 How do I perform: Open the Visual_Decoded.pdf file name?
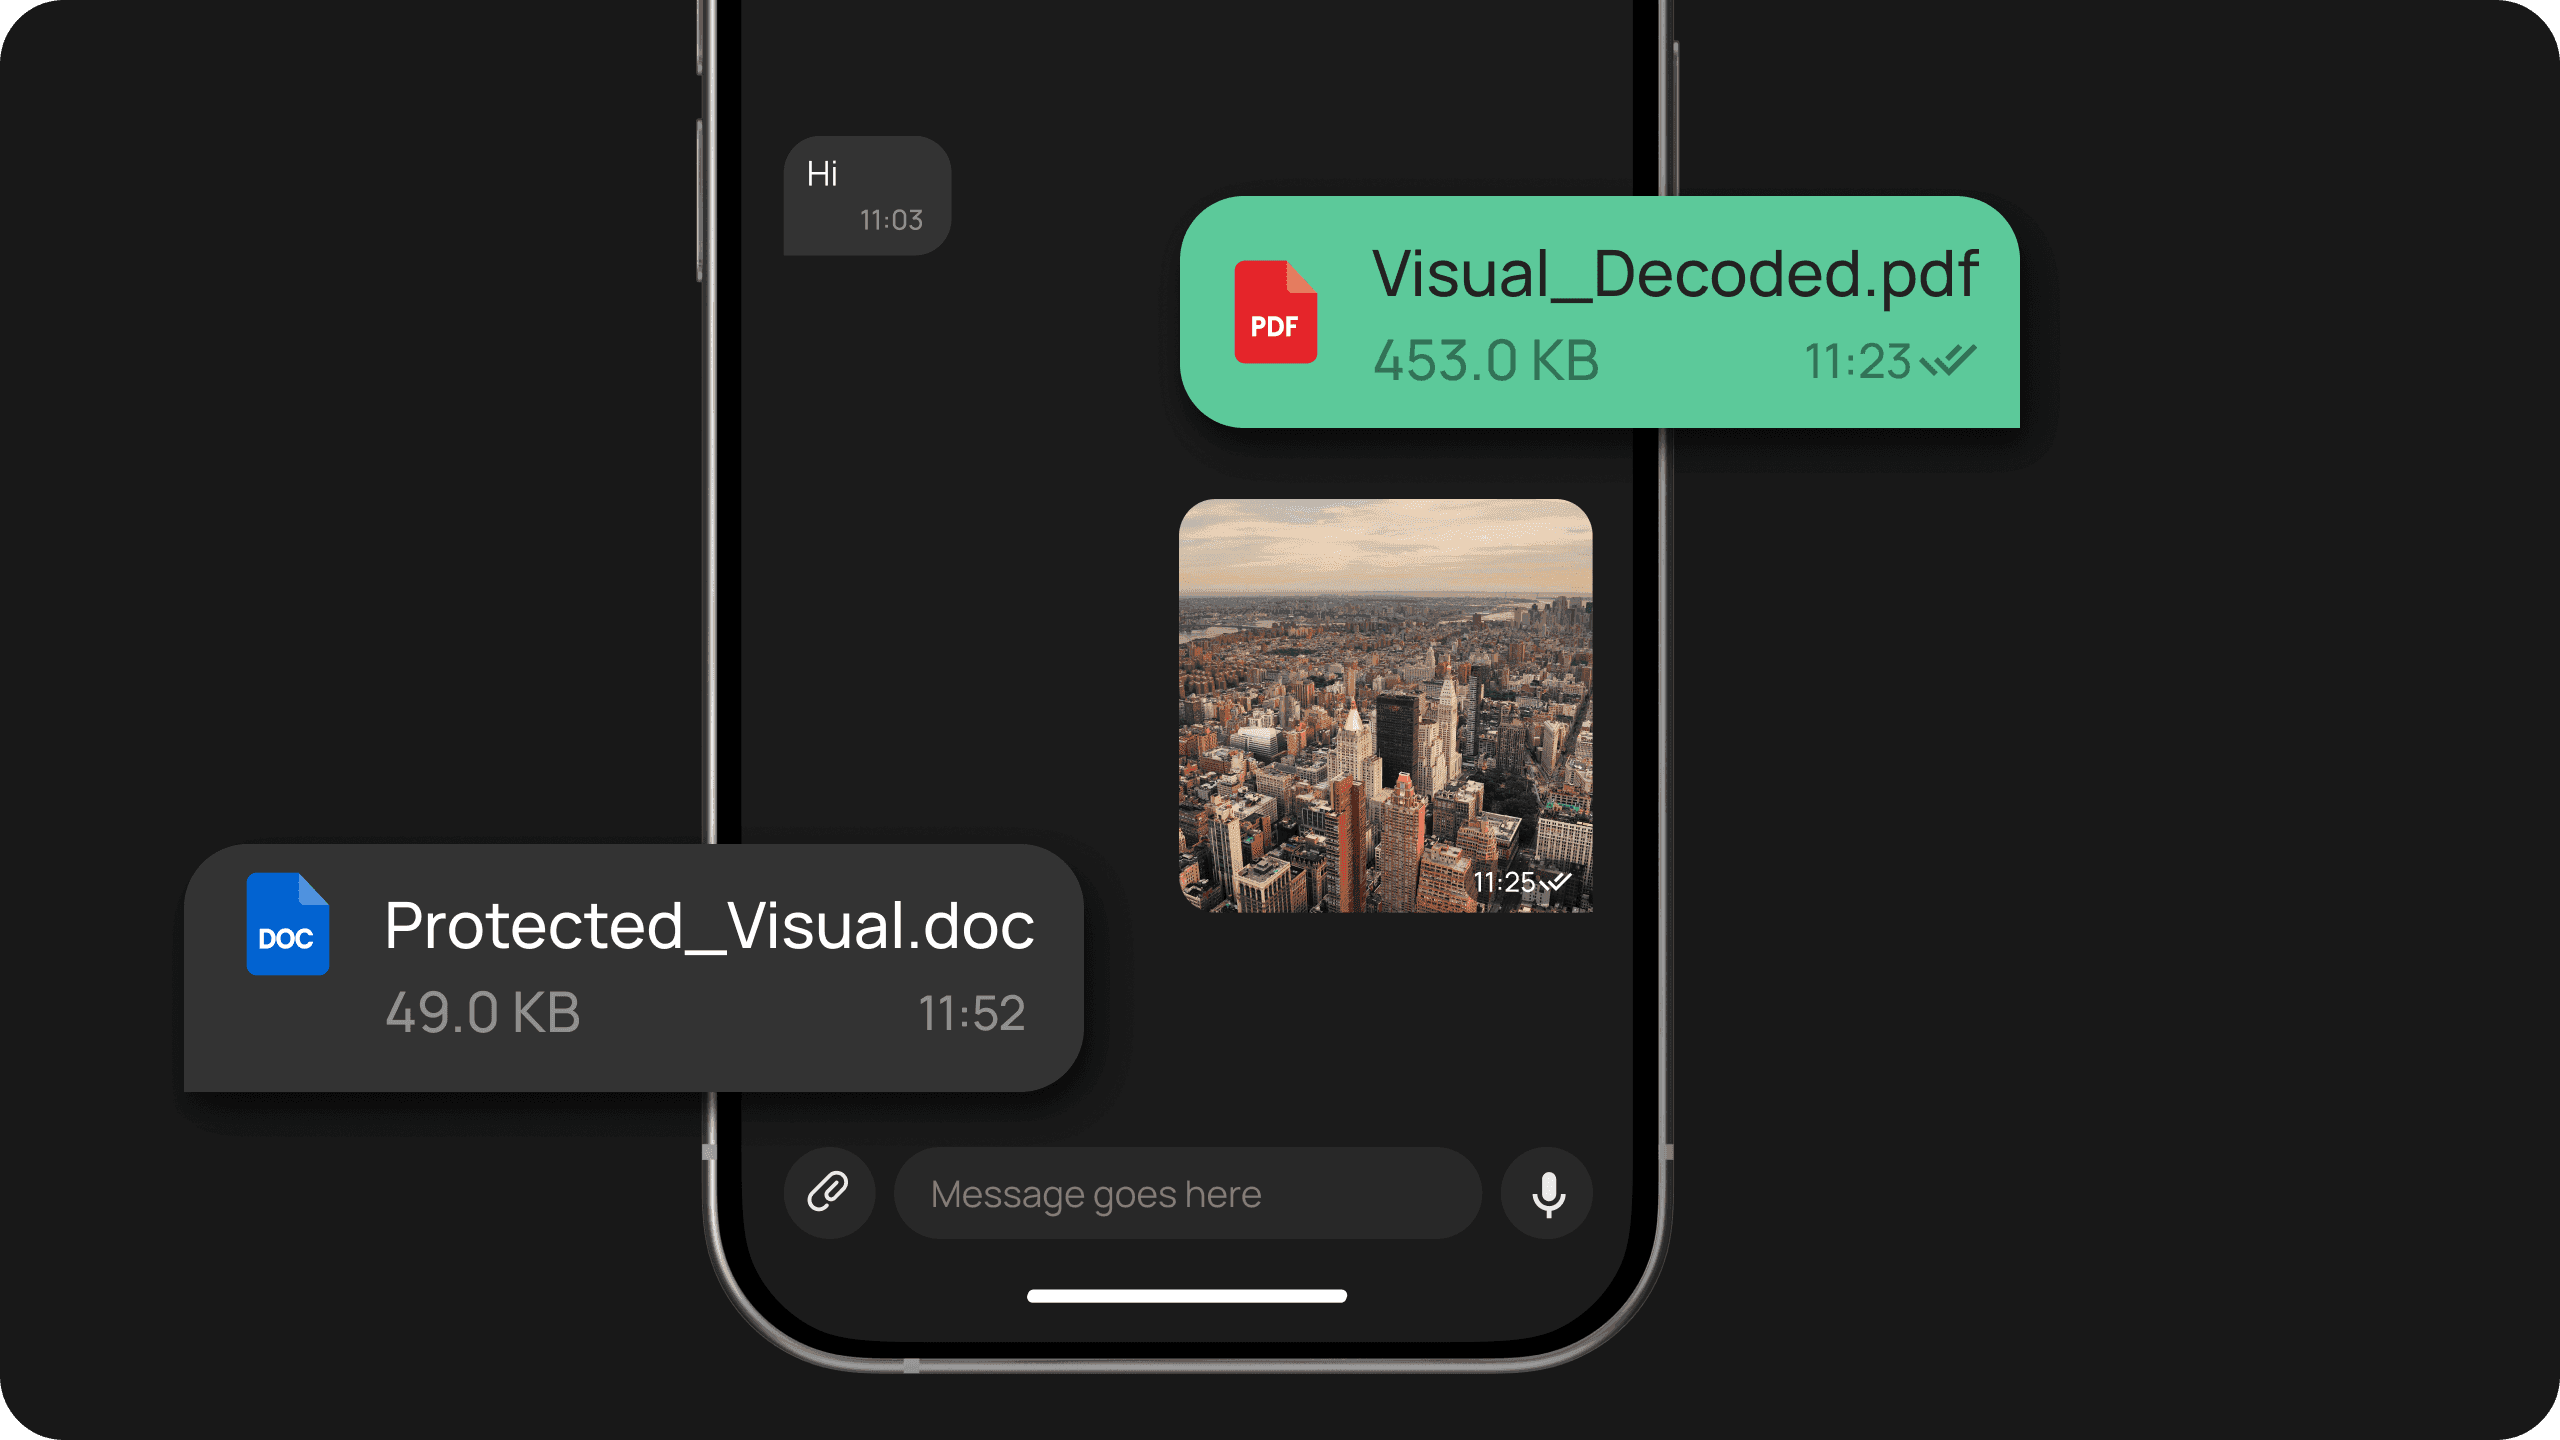(1674, 273)
